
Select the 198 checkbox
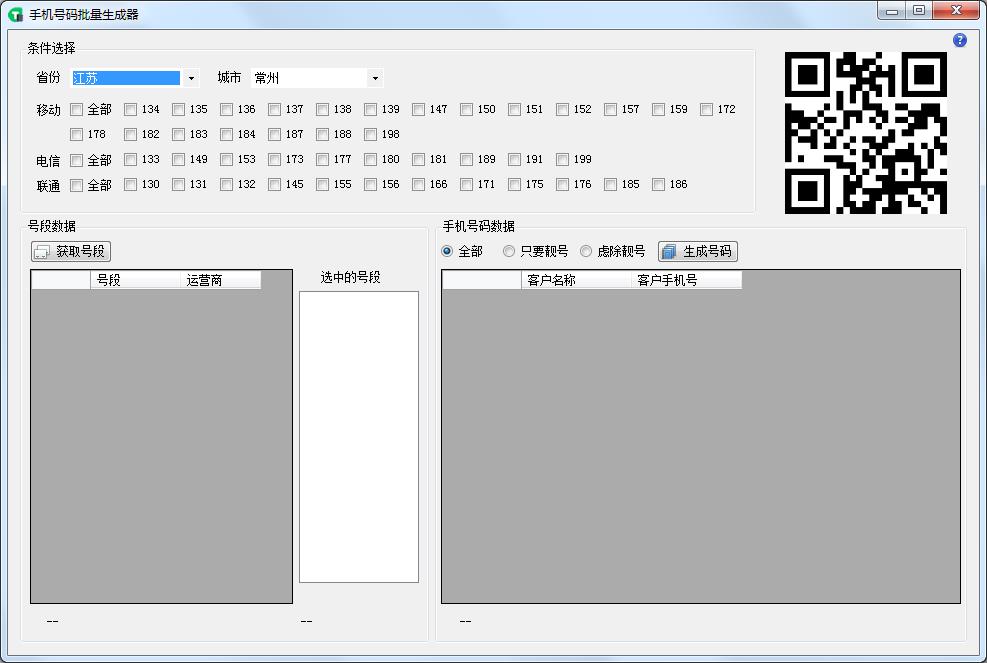(x=370, y=135)
